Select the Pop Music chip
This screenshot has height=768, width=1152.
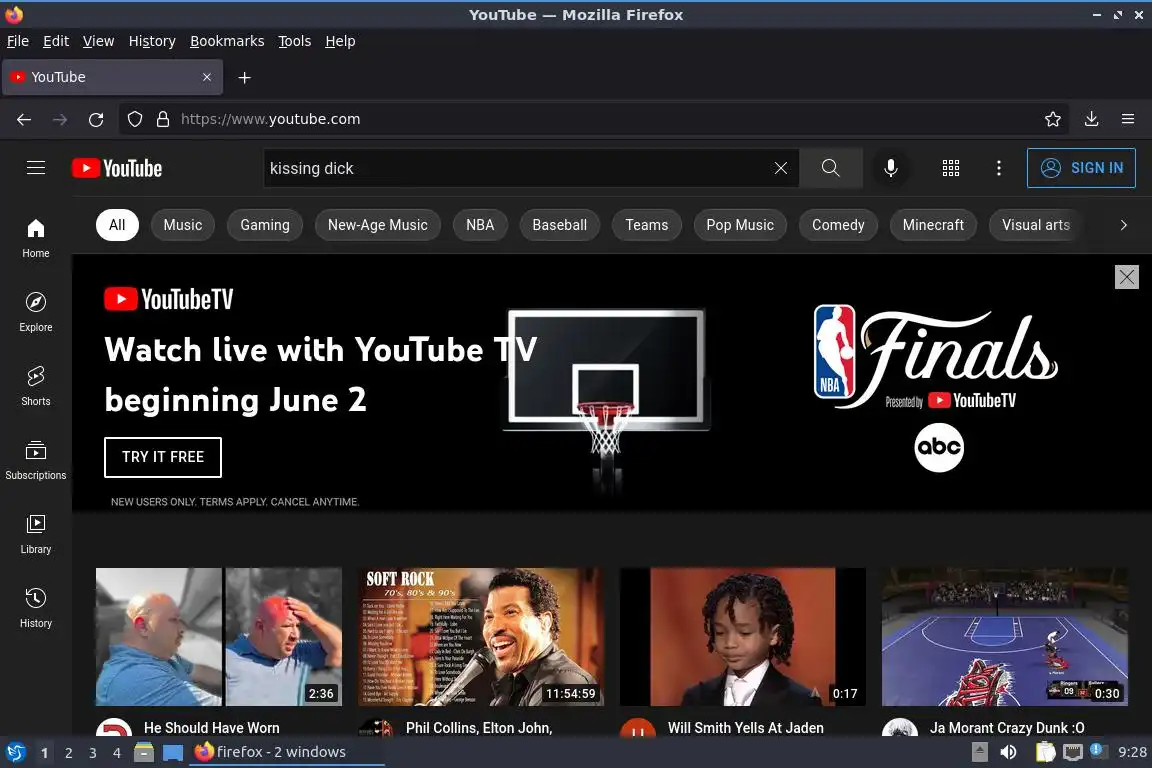pyautogui.click(x=740, y=225)
